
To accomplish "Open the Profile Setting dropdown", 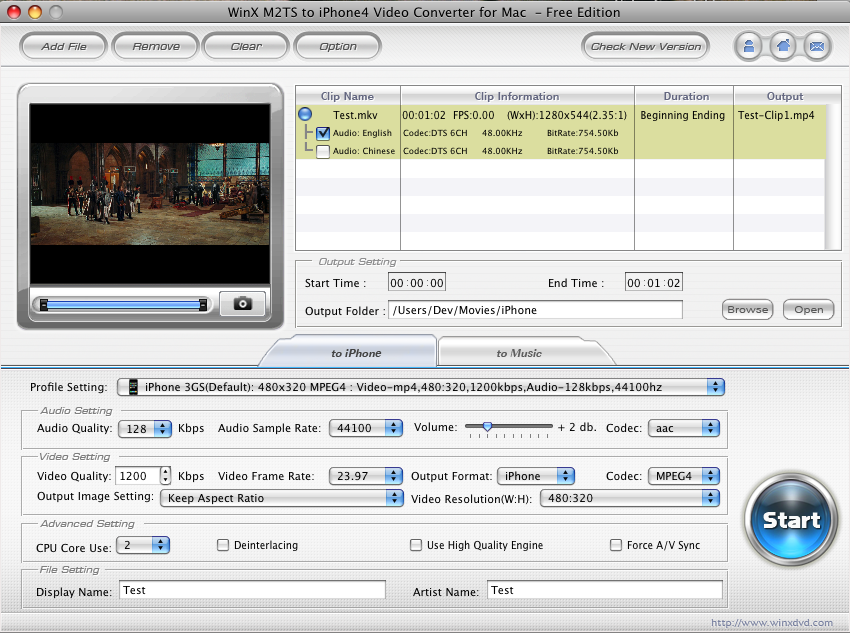I will pyautogui.click(x=421, y=387).
